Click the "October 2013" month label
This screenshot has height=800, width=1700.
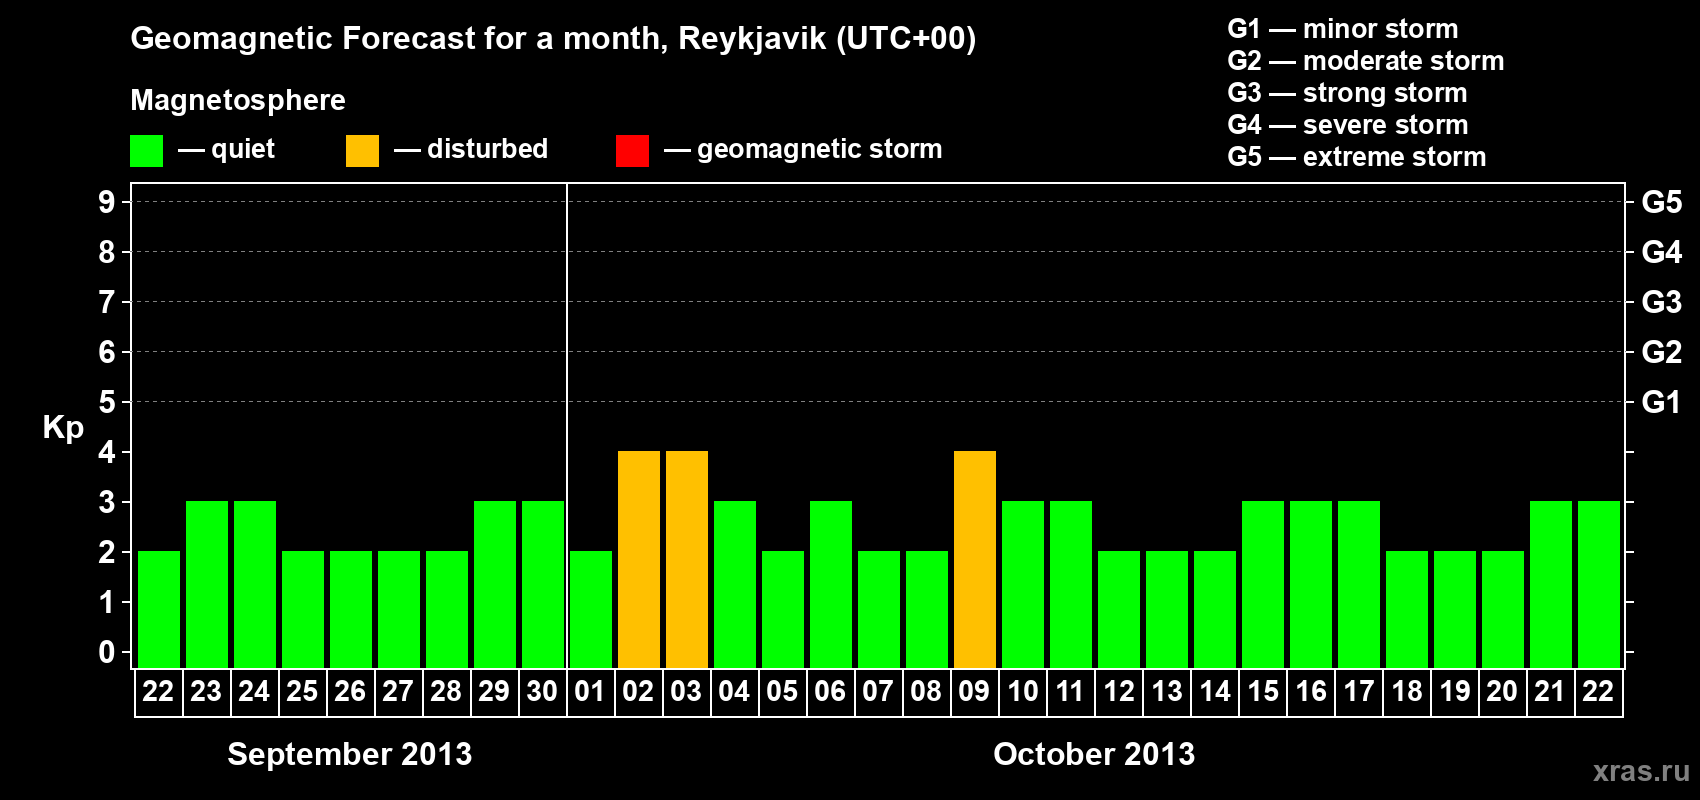point(1094,754)
